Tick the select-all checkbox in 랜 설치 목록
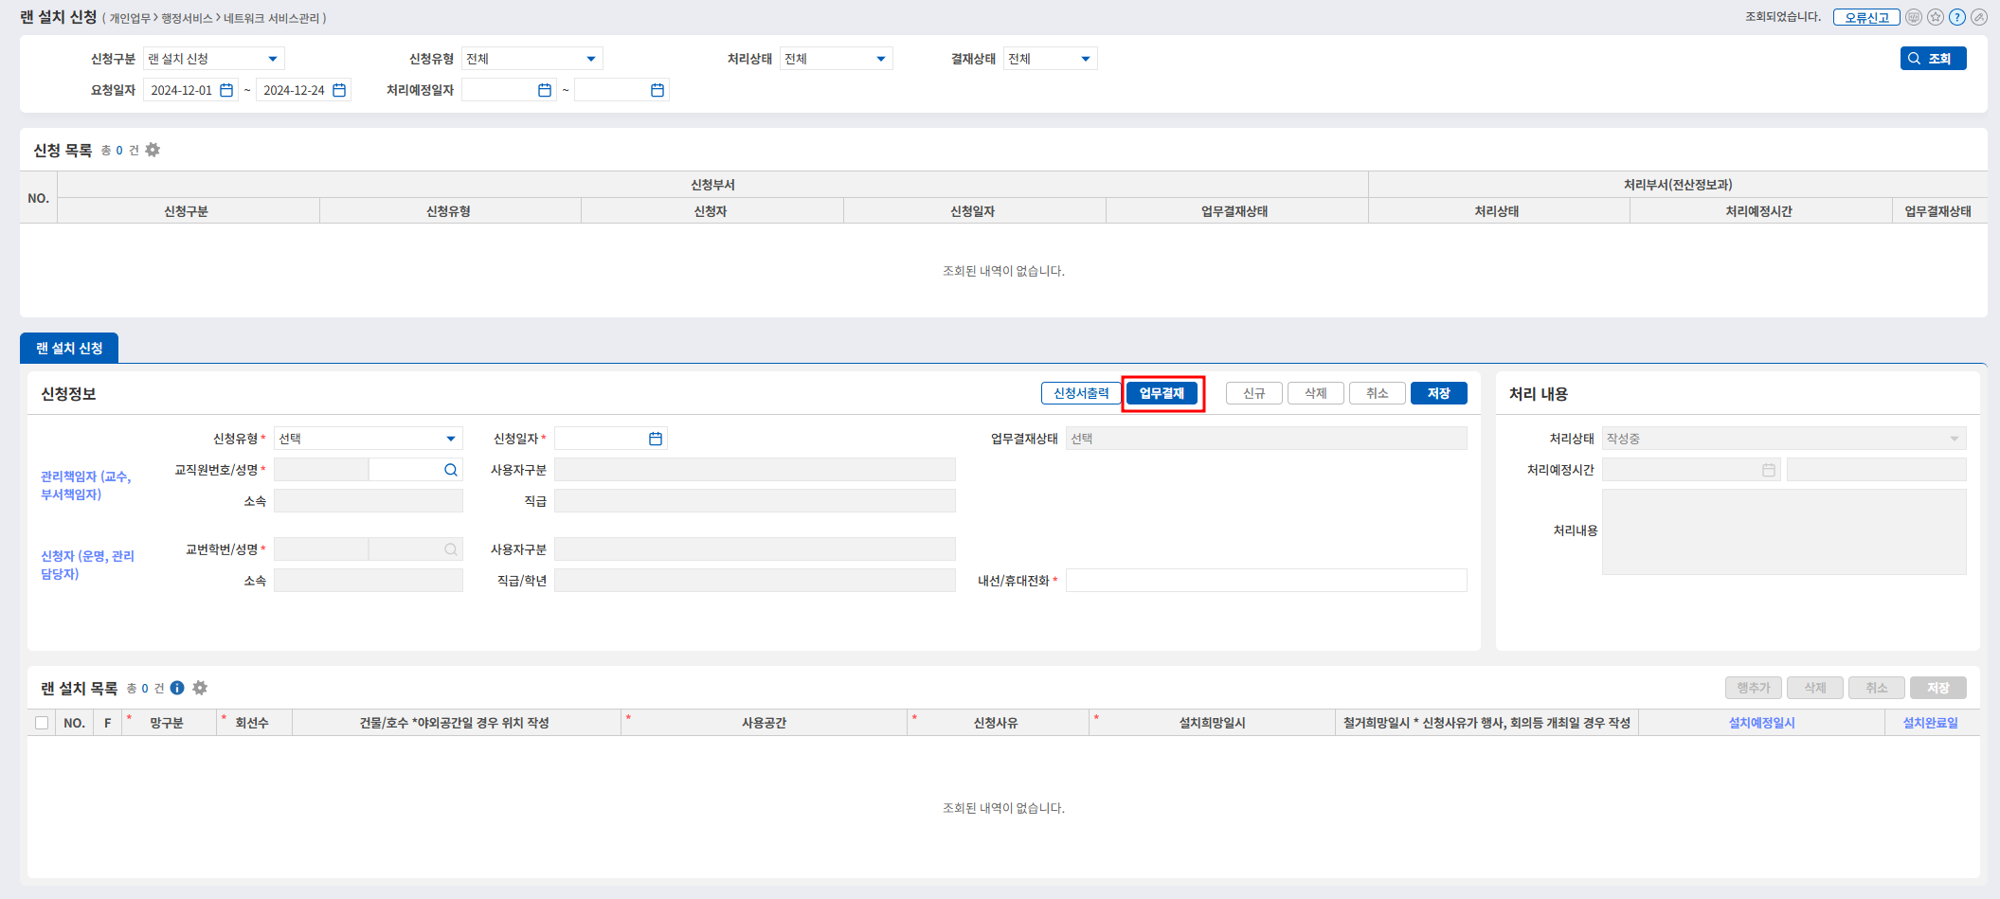Viewport: 2000px width, 899px height. [42, 723]
